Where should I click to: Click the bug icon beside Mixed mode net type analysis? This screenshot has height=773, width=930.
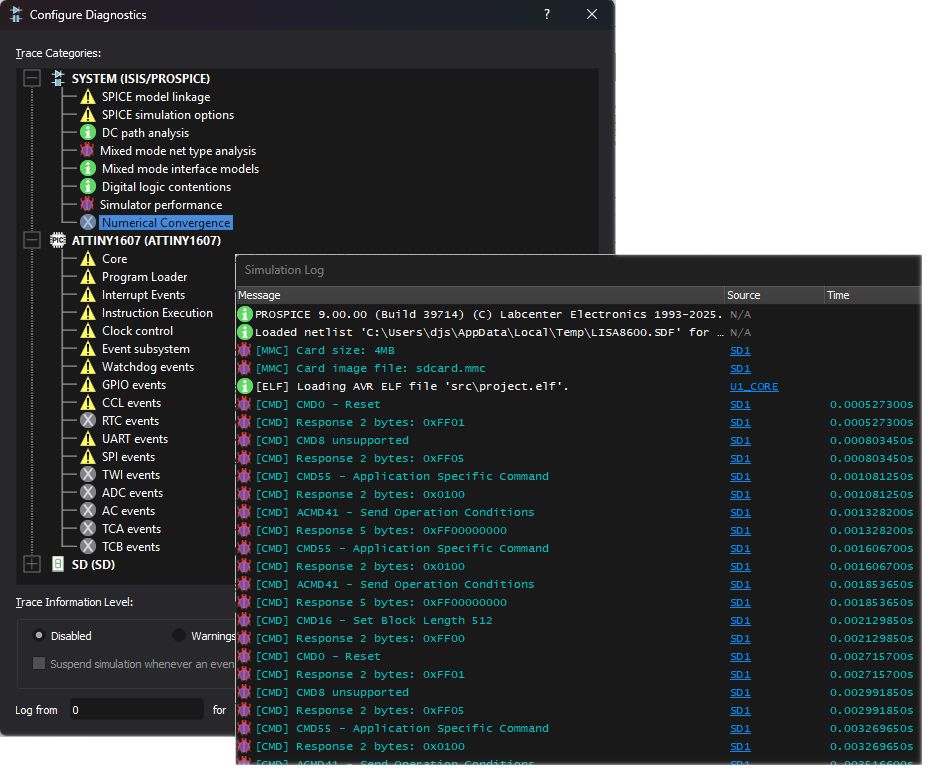click(88, 151)
